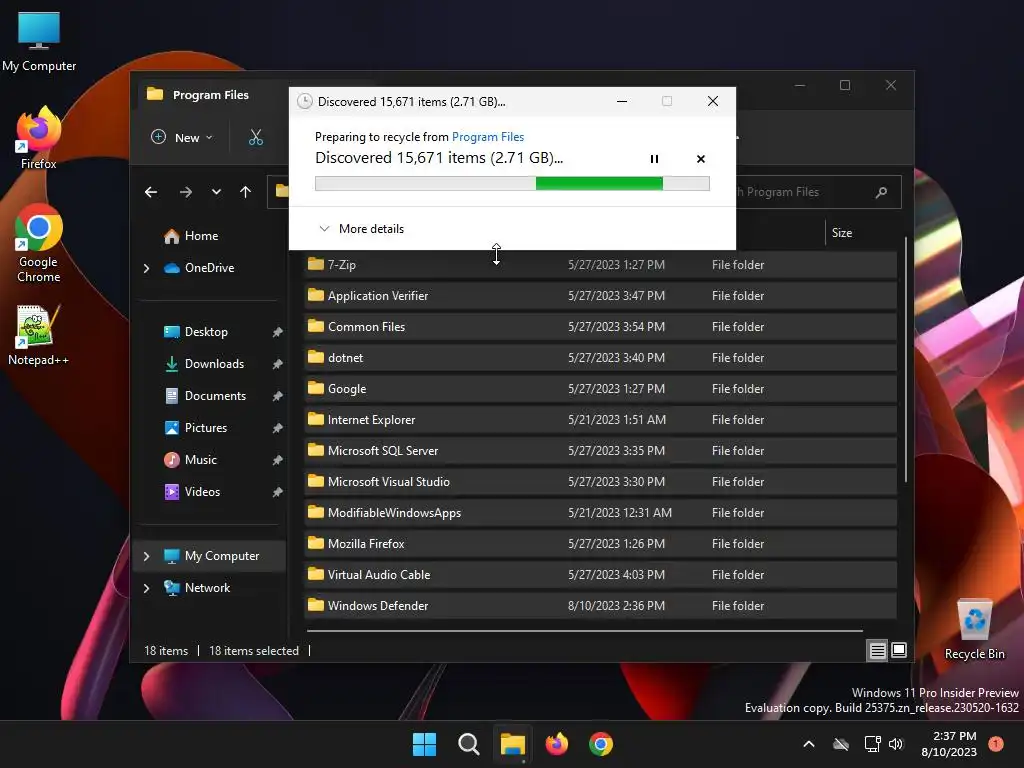Unpin Pictures using its pin icon

click(x=278, y=428)
